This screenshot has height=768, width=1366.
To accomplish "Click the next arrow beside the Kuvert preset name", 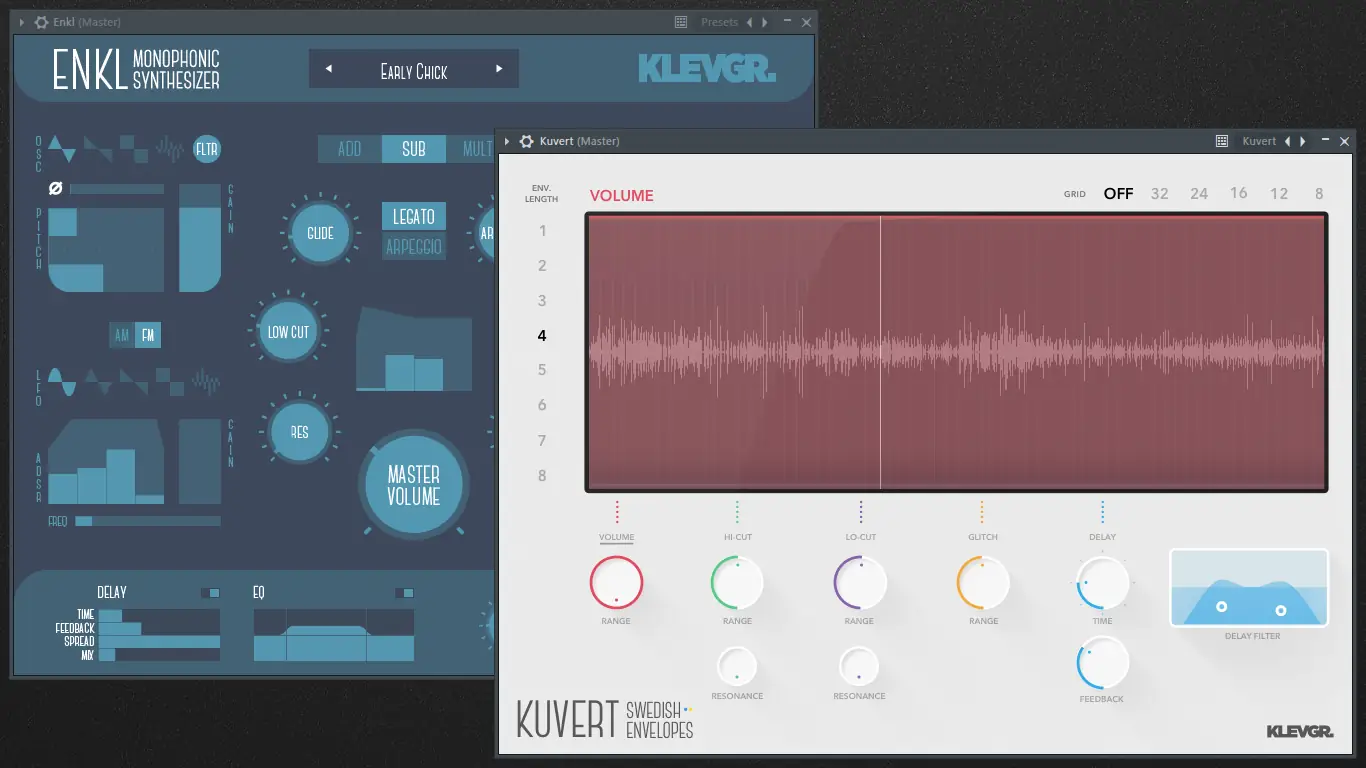I will click(x=1302, y=141).
